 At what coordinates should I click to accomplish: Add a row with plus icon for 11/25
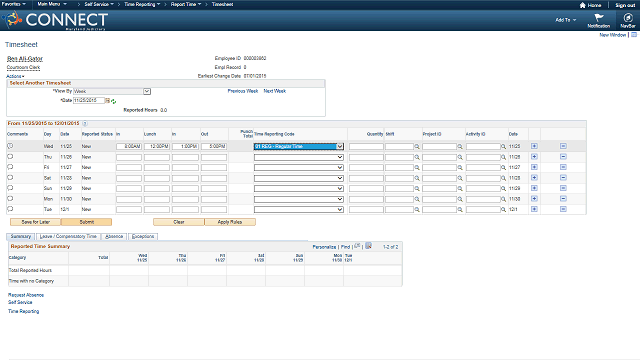[534, 146]
